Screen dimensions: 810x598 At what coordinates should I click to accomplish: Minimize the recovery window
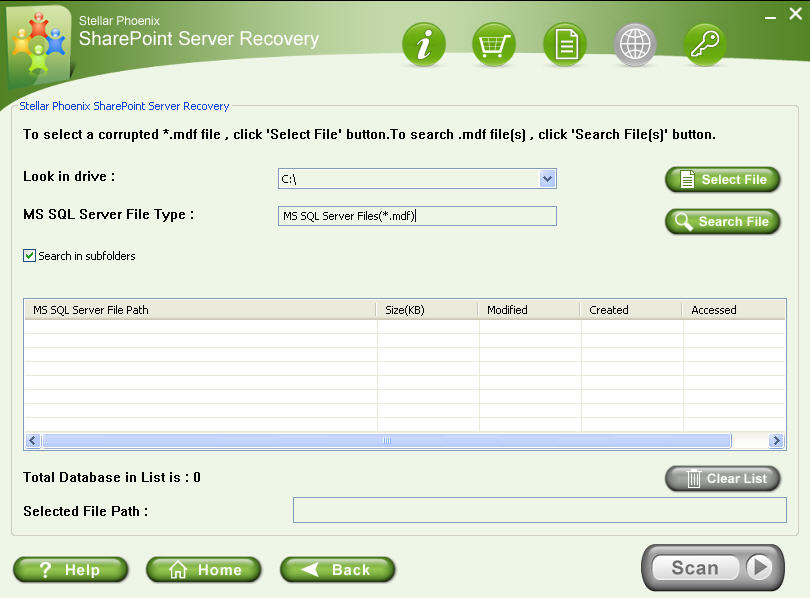tap(770, 17)
